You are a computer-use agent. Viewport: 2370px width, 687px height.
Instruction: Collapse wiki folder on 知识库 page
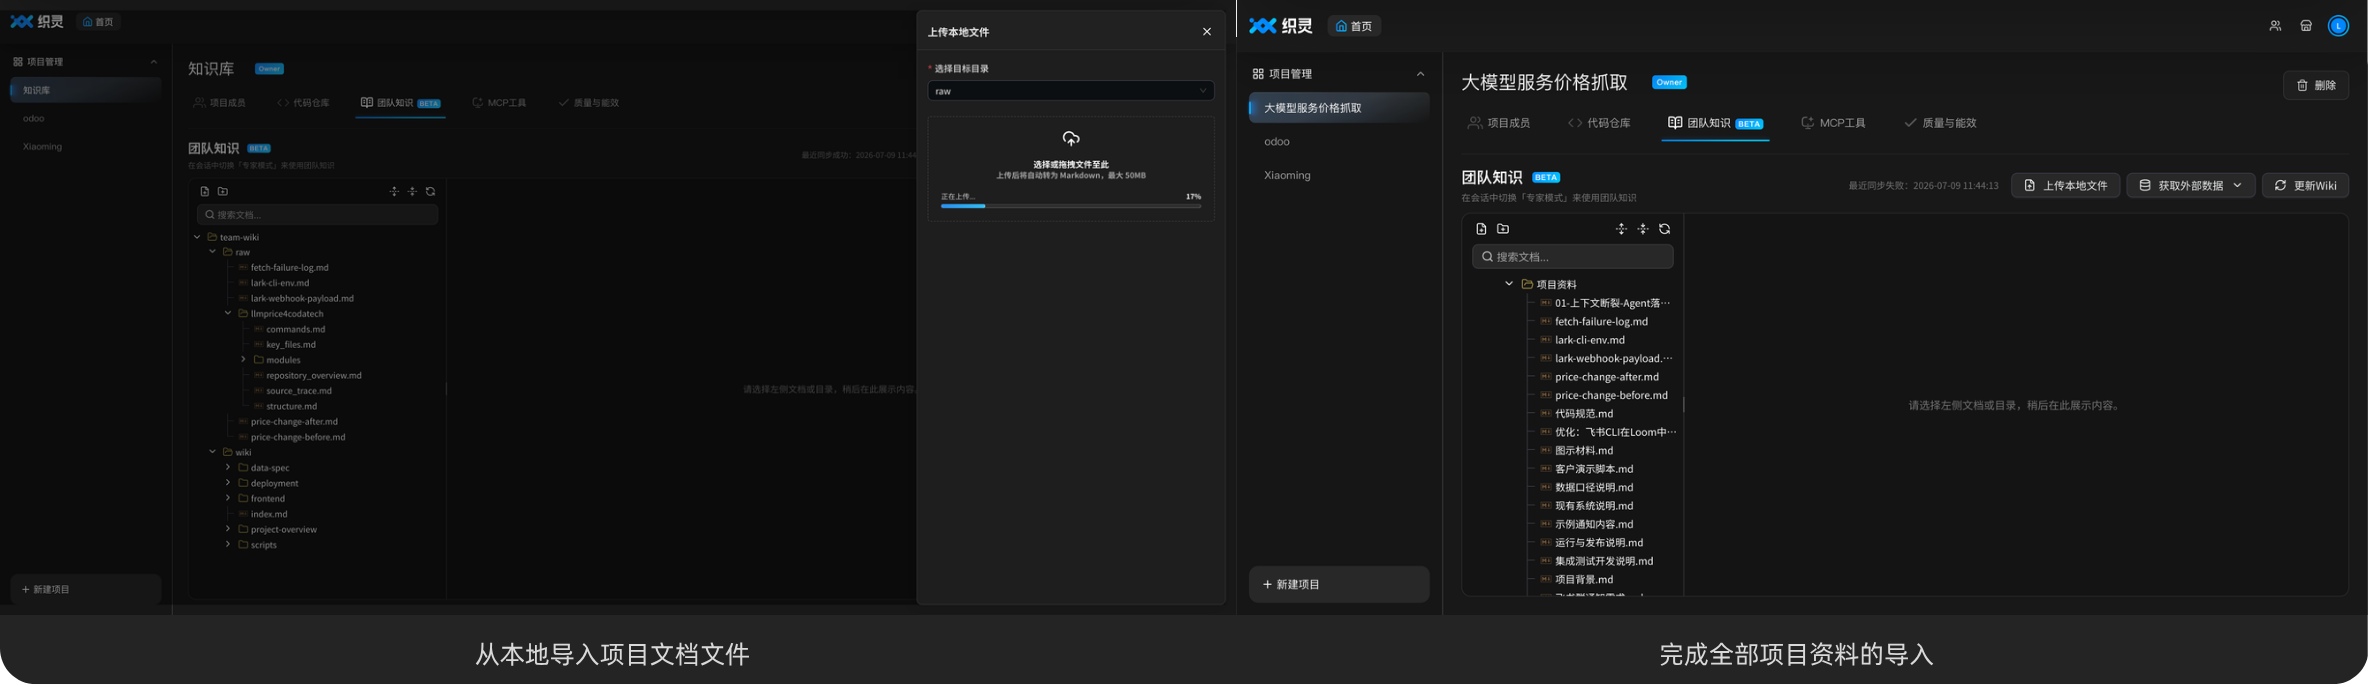click(x=212, y=452)
